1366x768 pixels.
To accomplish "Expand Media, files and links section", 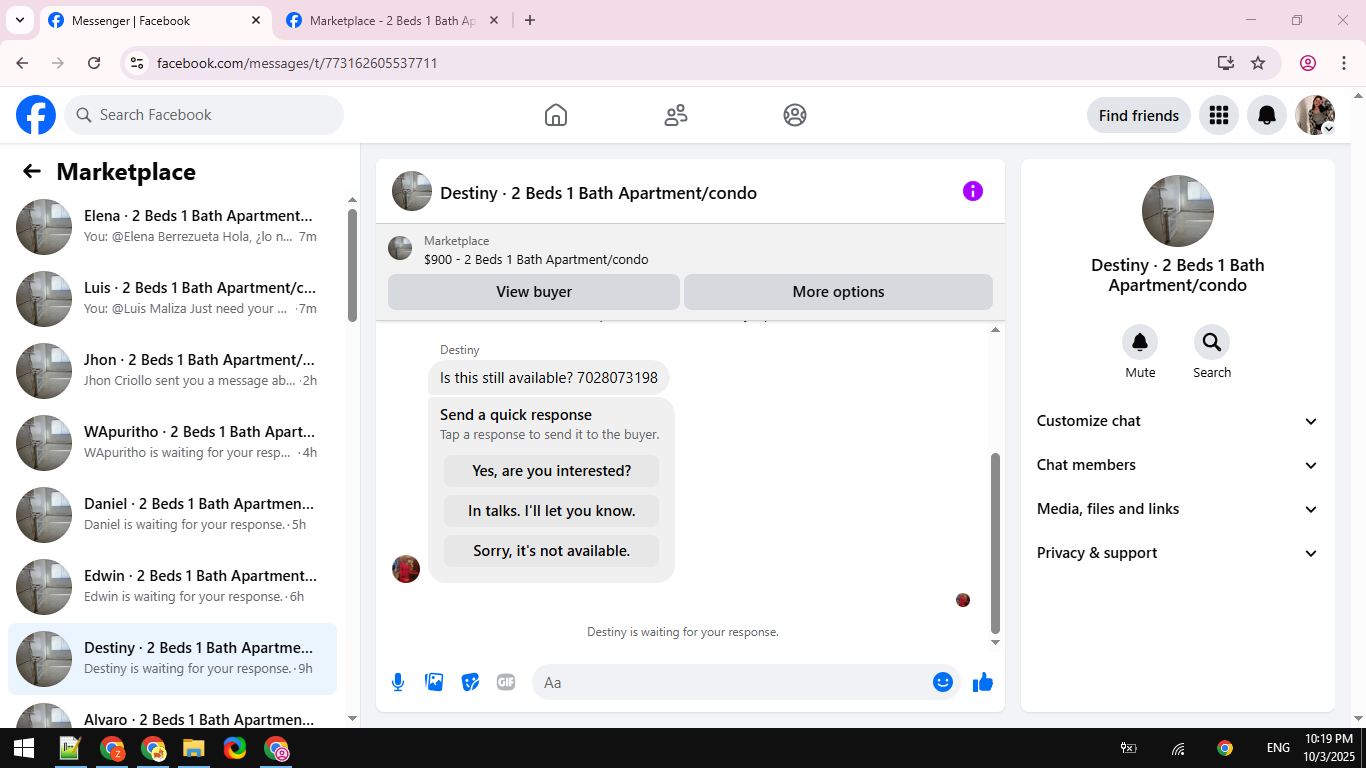I will [1177, 509].
